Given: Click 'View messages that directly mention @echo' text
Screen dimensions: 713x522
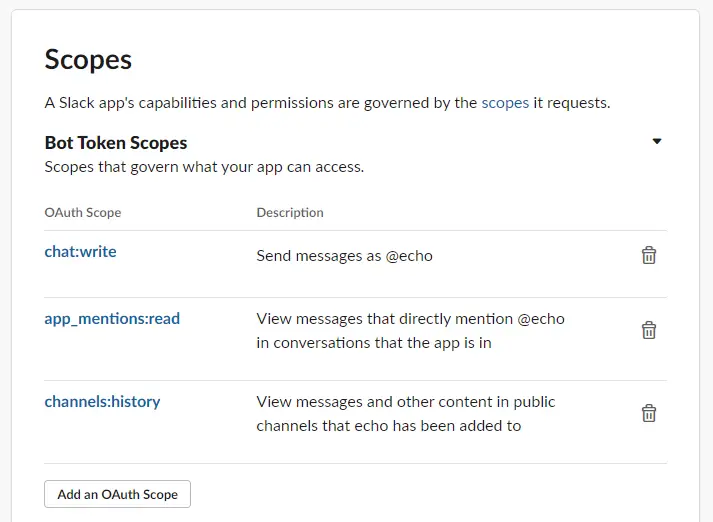Looking at the screenshot, I should click(x=411, y=319).
